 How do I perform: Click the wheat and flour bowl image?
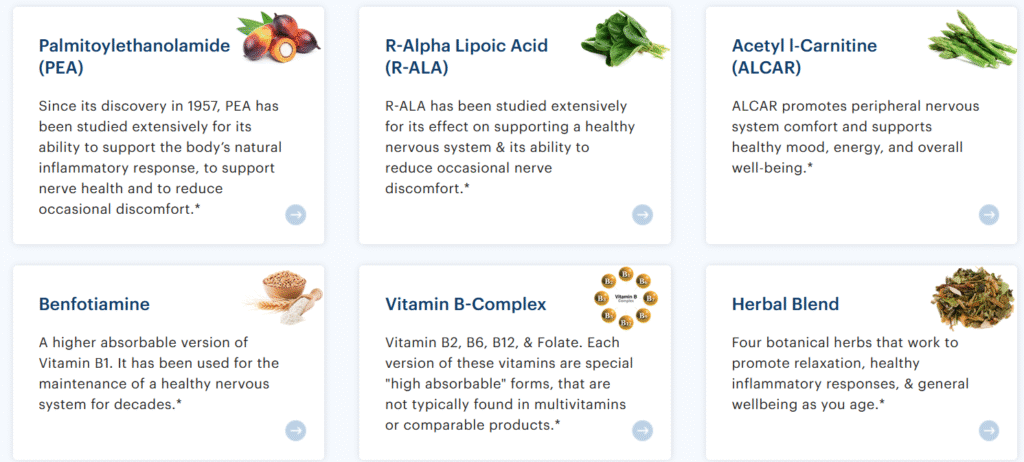pos(285,297)
